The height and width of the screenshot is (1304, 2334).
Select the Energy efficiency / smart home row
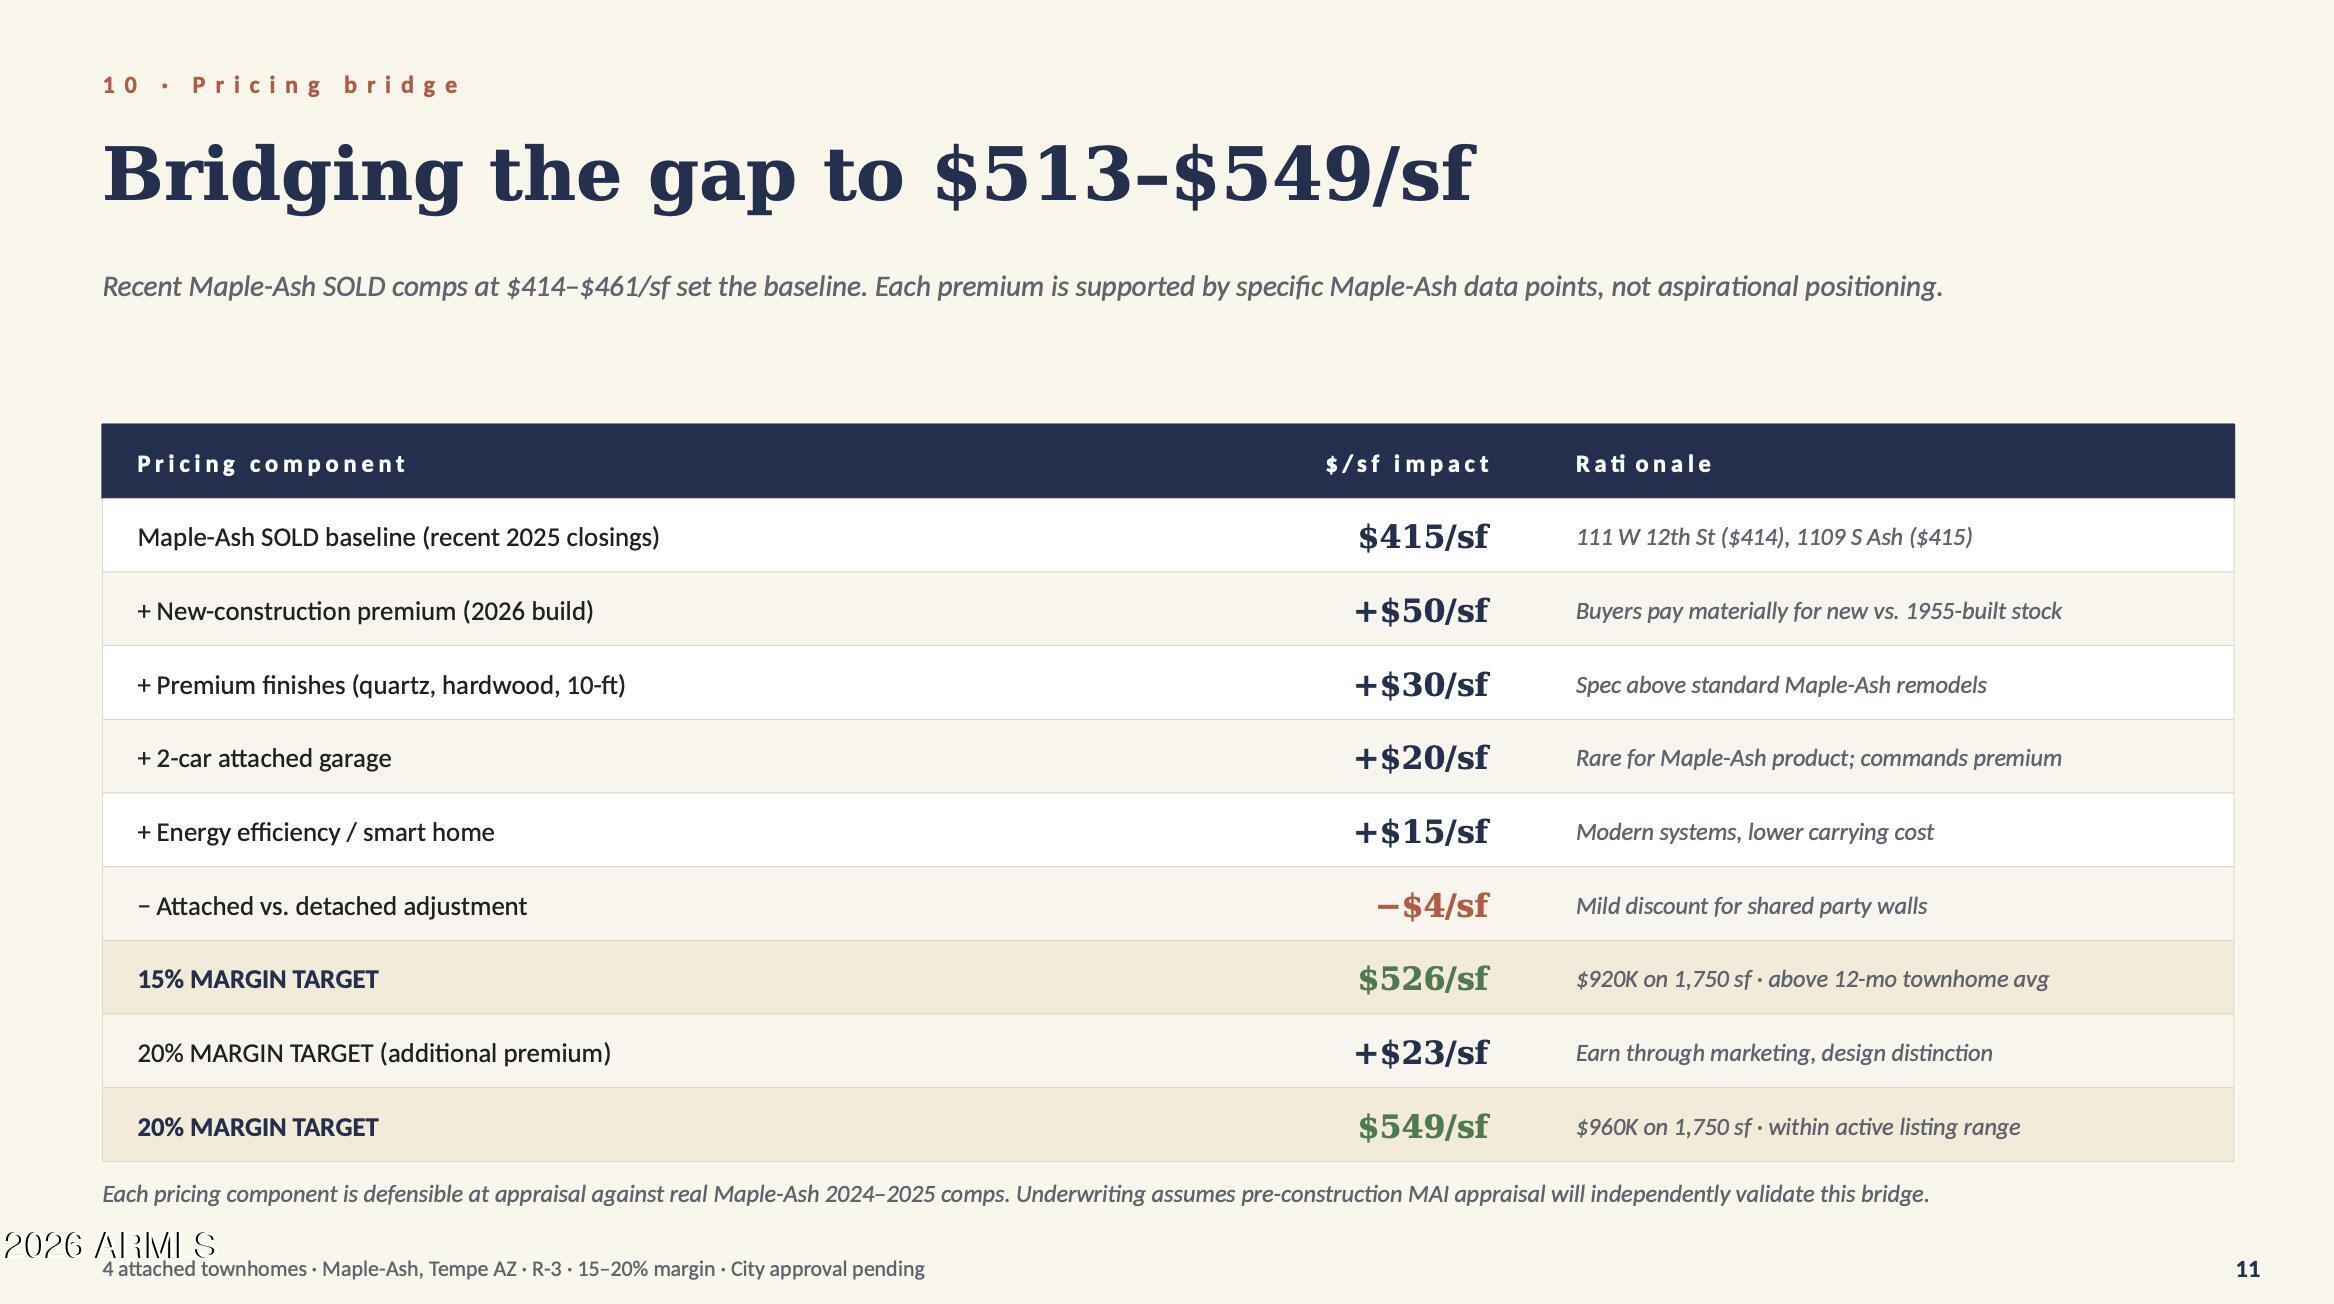pos(1167,830)
